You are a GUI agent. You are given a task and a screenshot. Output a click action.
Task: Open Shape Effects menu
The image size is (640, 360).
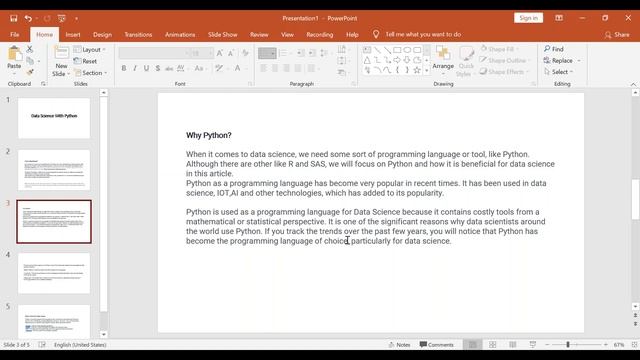pyautogui.click(x=504, y=71)
